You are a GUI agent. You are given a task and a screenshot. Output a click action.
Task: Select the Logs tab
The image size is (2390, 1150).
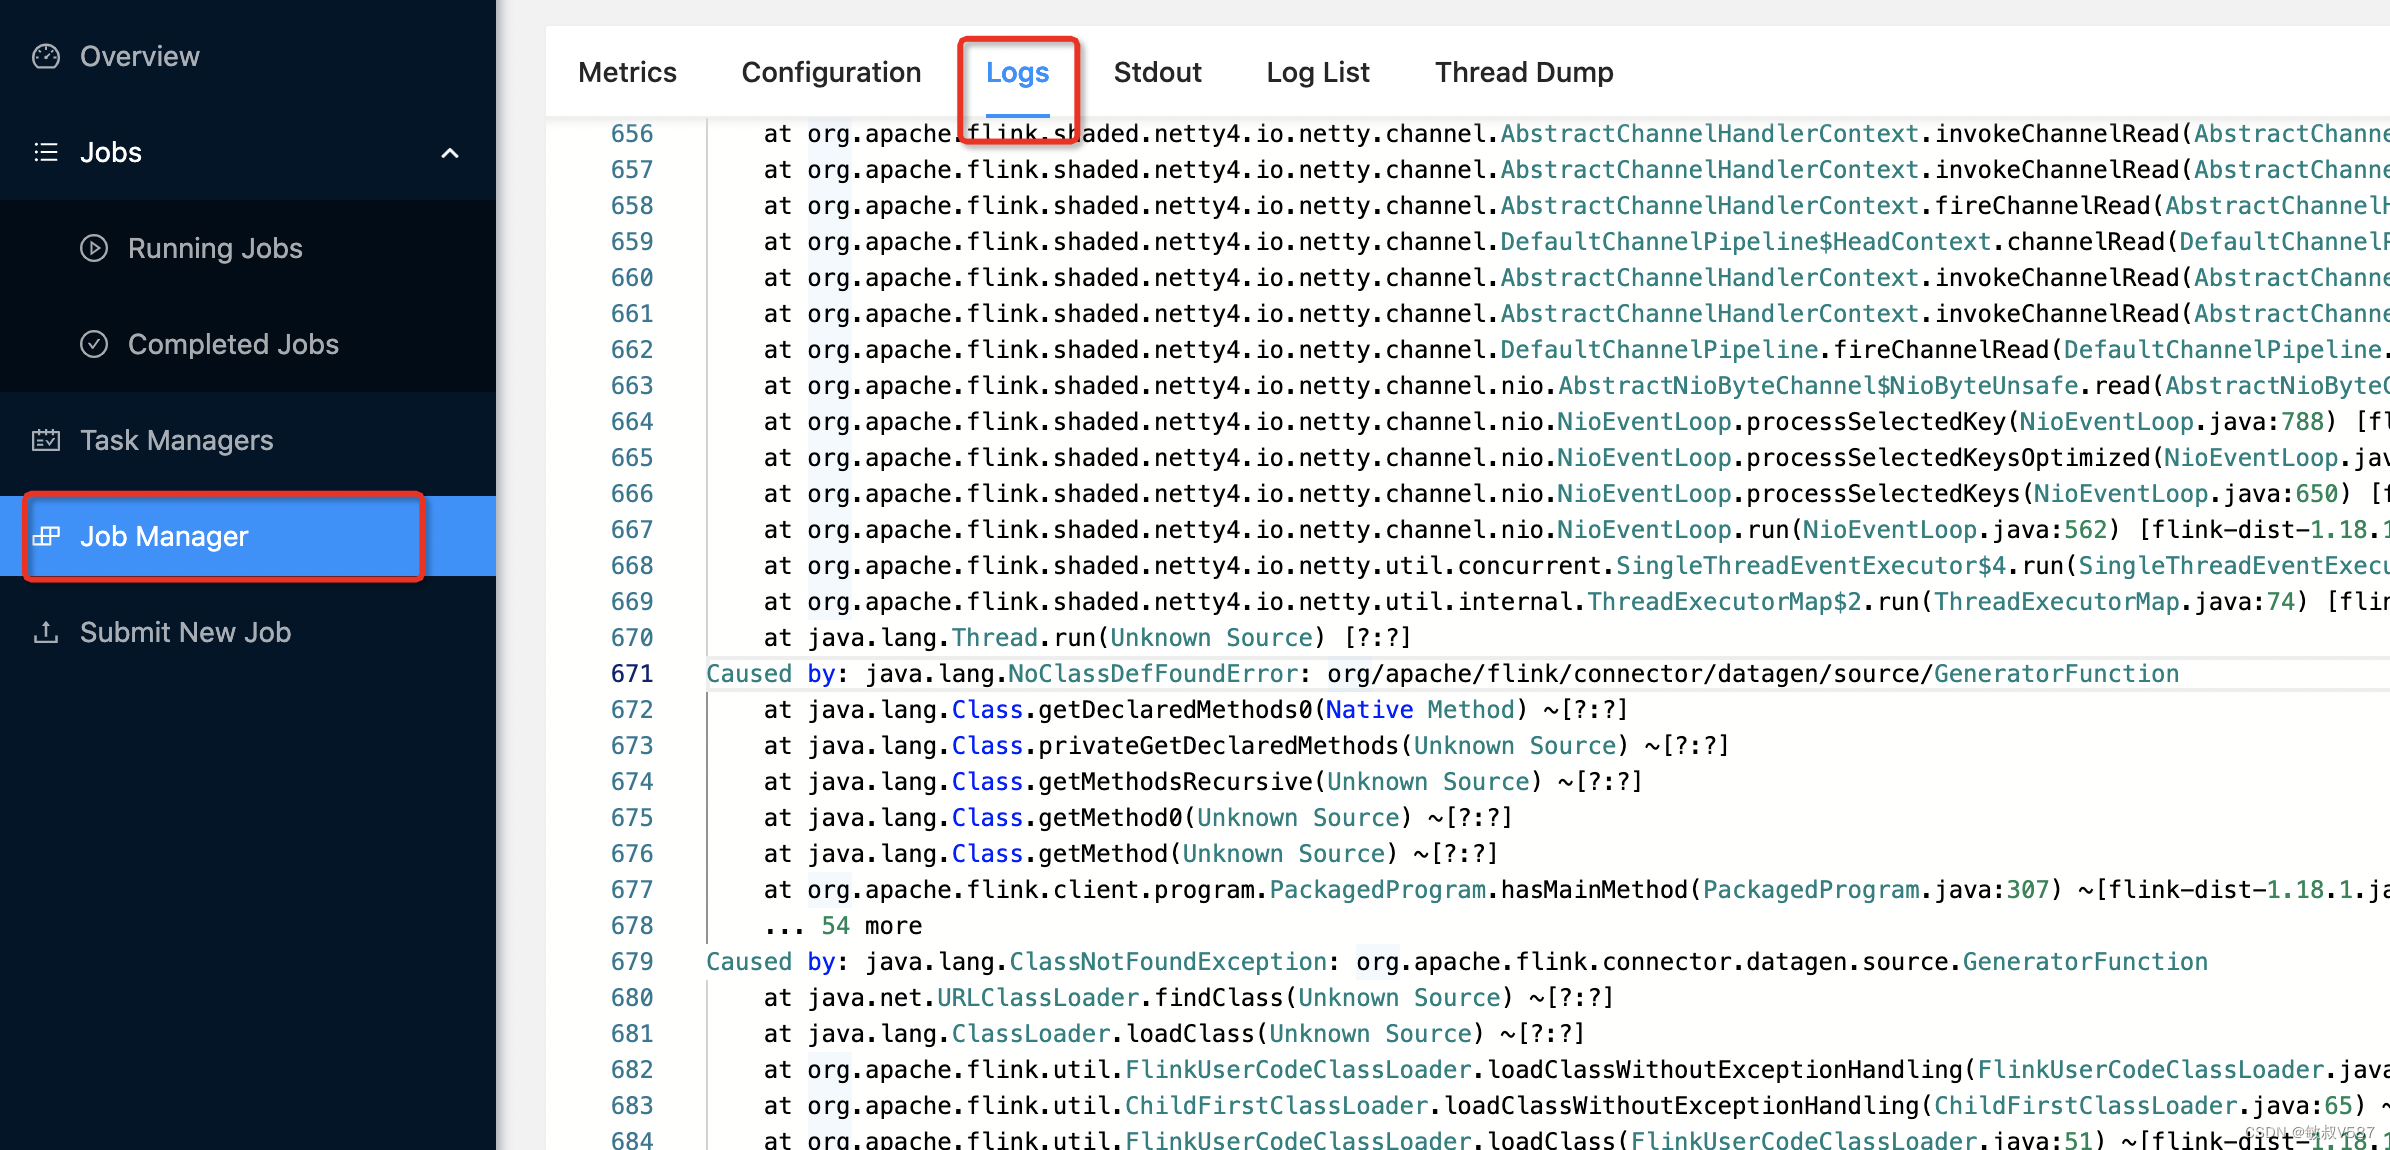[x=1017, y=72]
